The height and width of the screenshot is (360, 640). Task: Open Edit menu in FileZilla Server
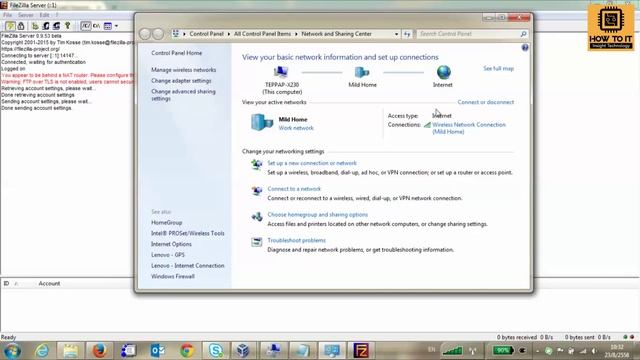[44, 15]
